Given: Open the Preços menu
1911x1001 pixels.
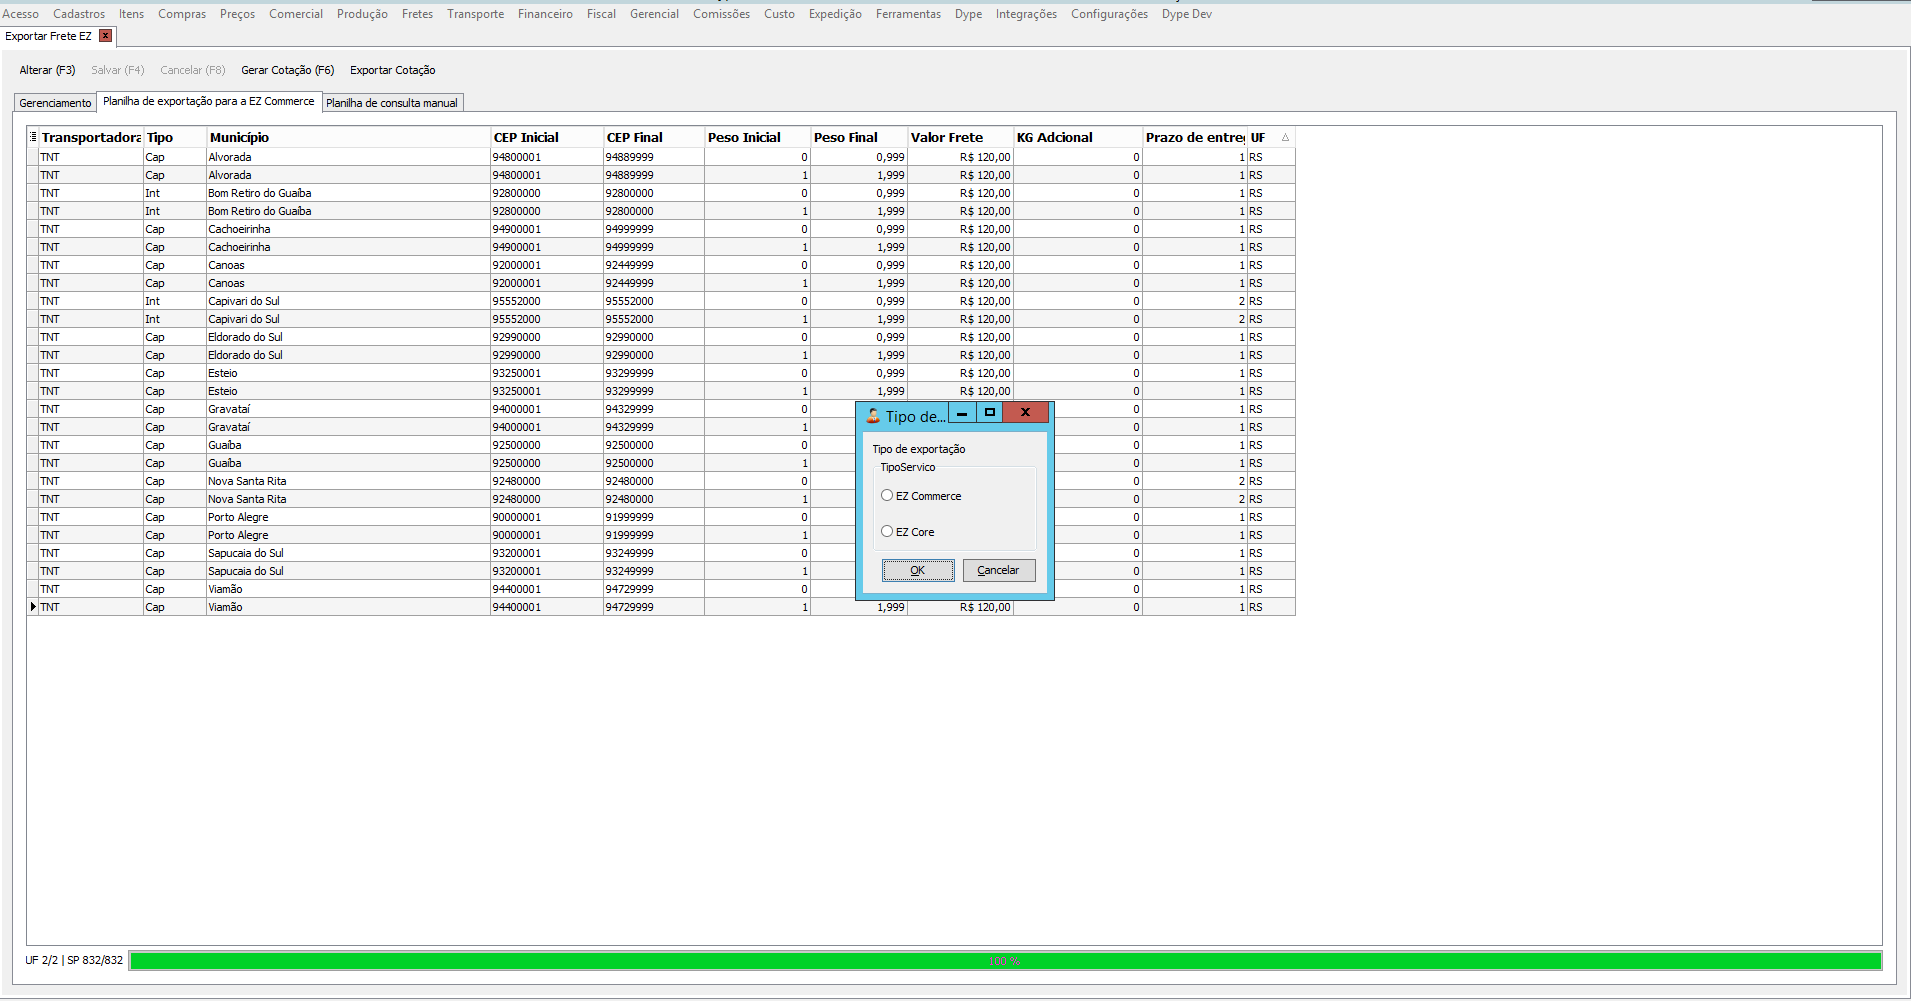Looking at the screenshot, I should click(238, 14).
